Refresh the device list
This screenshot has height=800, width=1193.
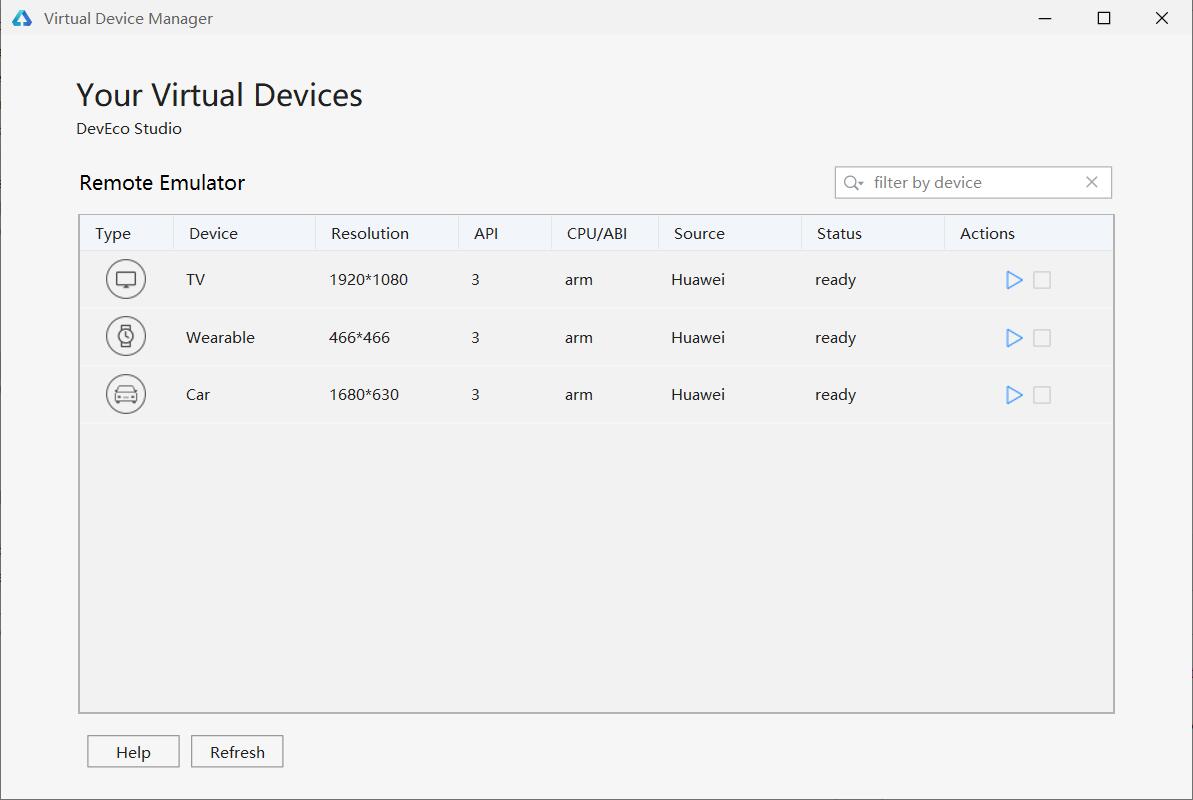[237, 752]
